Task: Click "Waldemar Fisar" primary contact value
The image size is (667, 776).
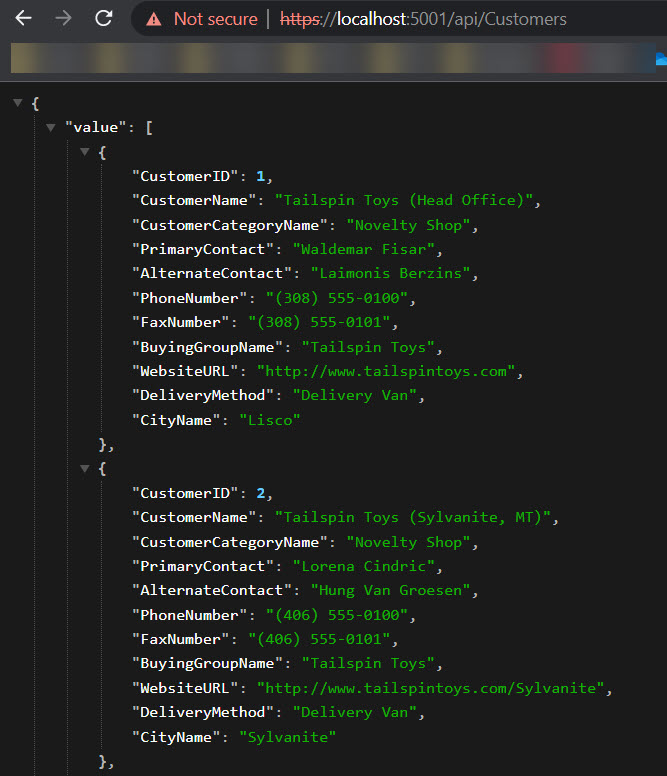Action: pos(364,249)
